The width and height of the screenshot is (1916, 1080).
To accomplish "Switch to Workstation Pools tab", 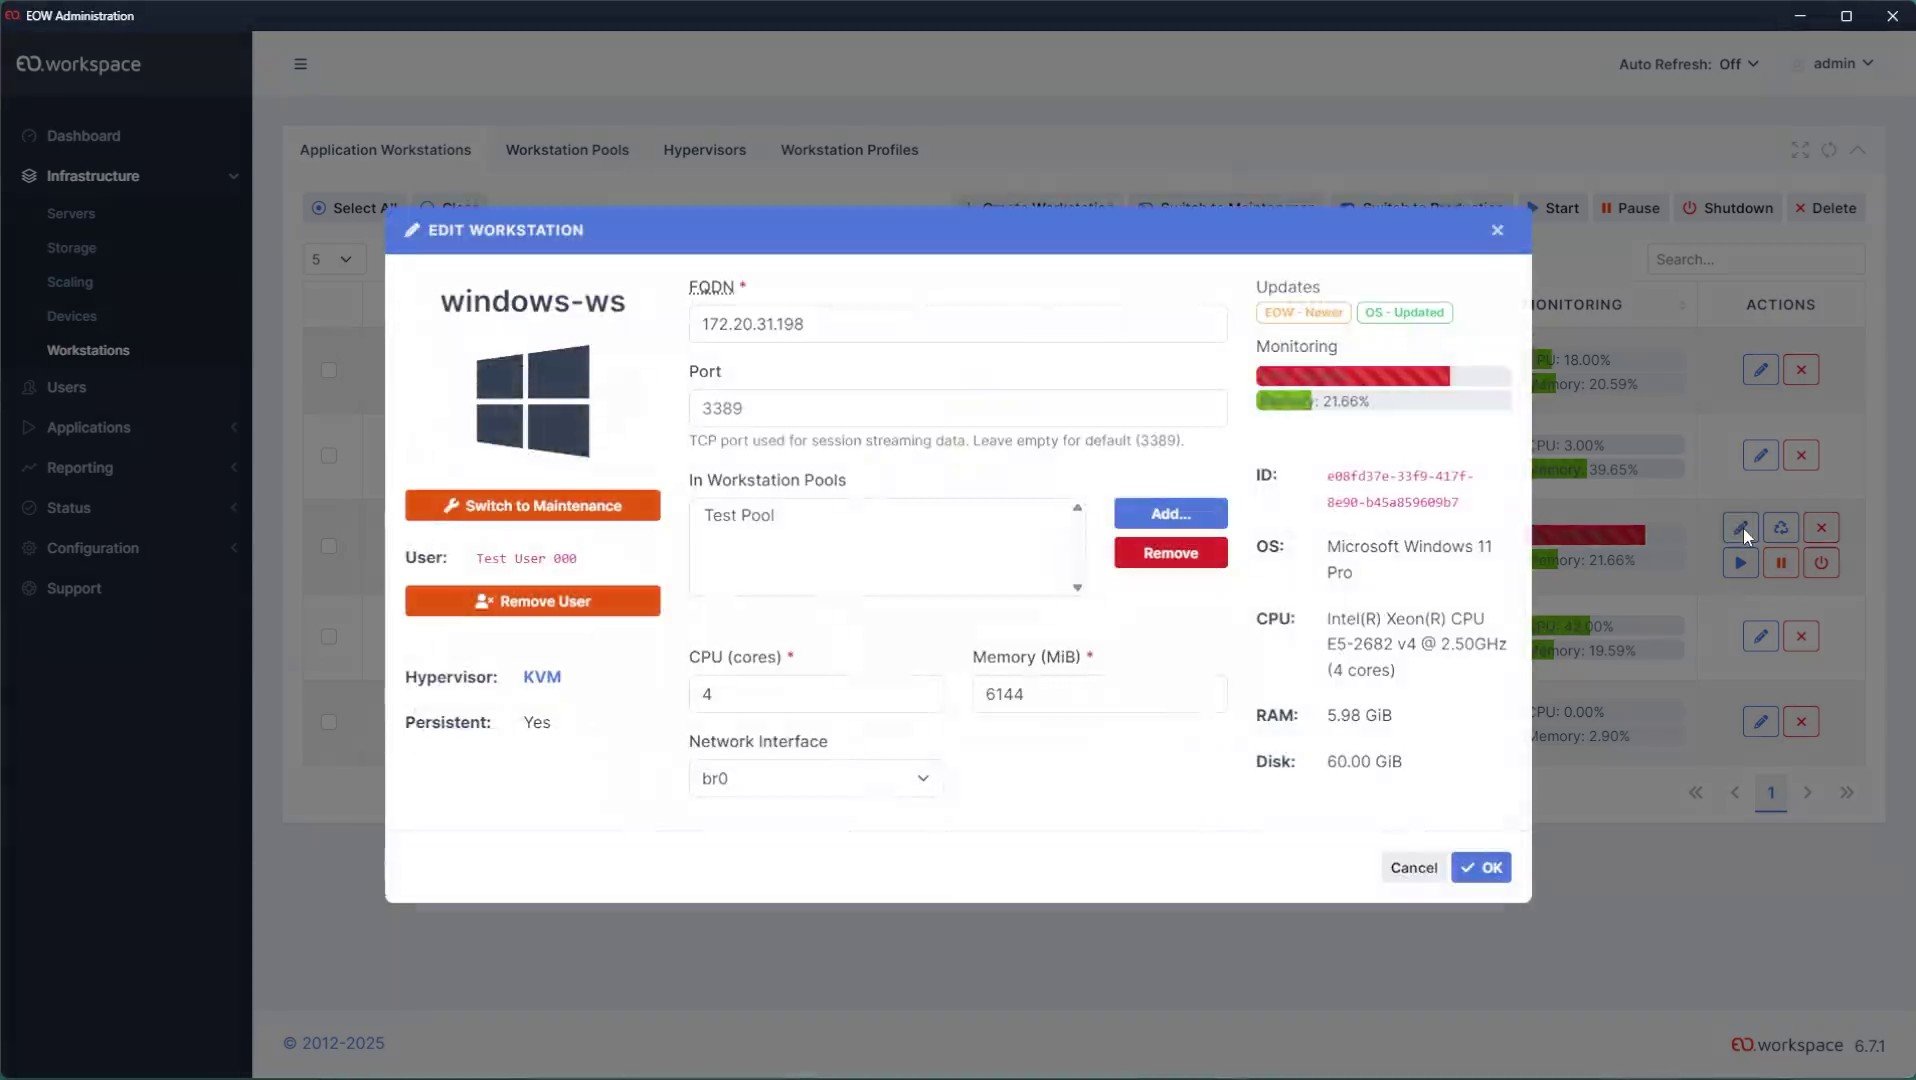I will pyautogui.click(x=567, y=150).
